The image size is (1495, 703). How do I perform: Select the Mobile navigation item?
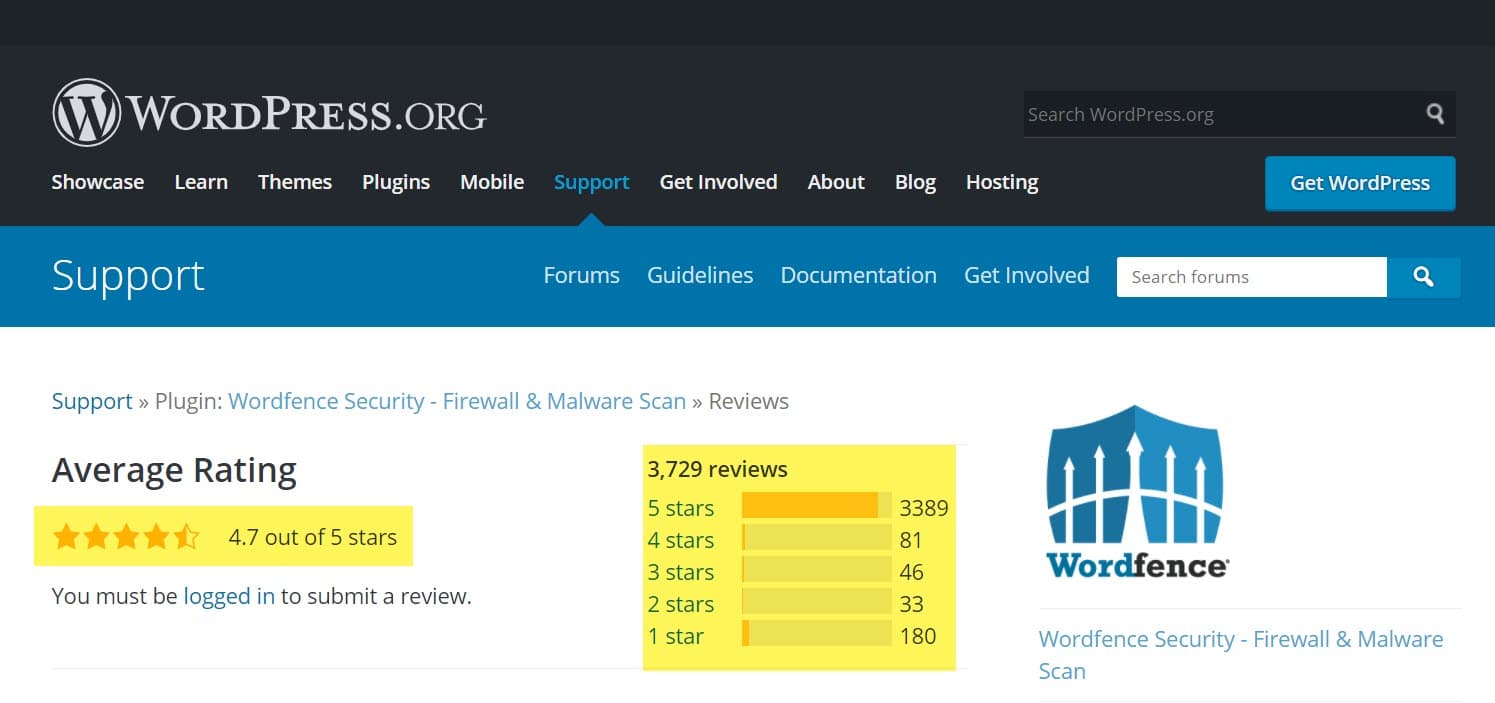pyautogui.click(x=491, y=182)
